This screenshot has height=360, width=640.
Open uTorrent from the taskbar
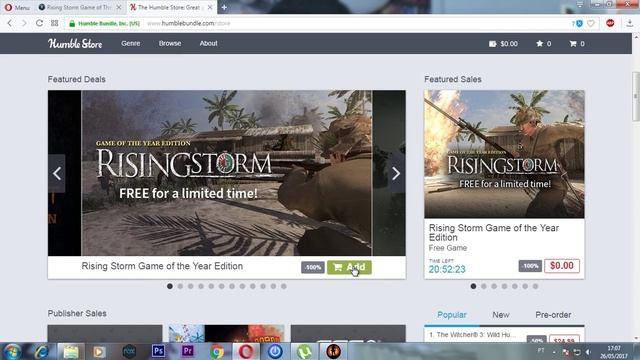click(304, 351)
